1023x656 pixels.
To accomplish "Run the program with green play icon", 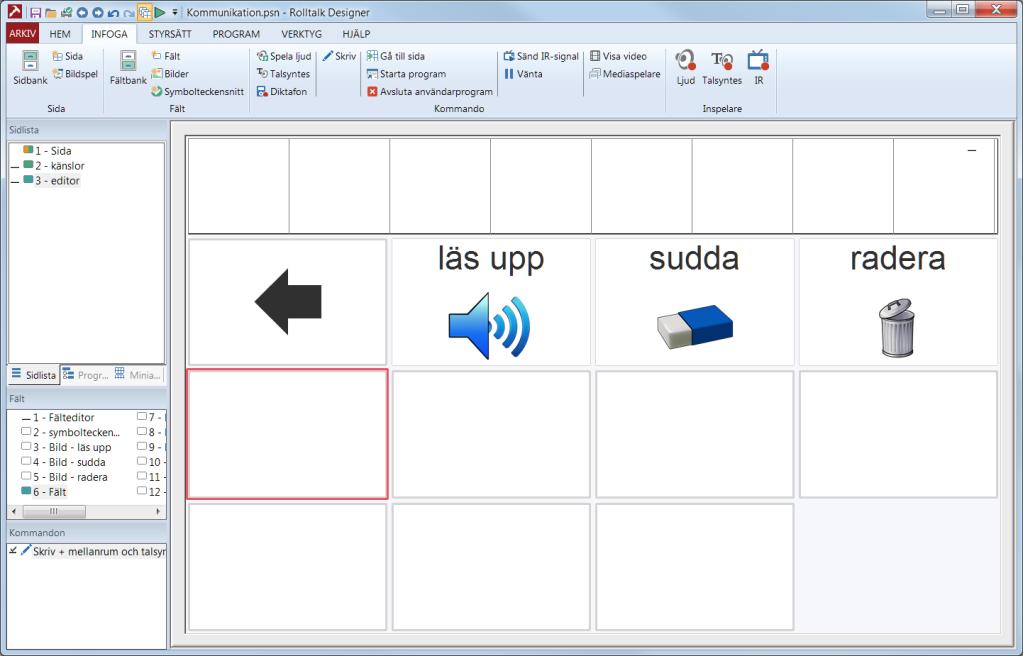I will tap(160, 12).
